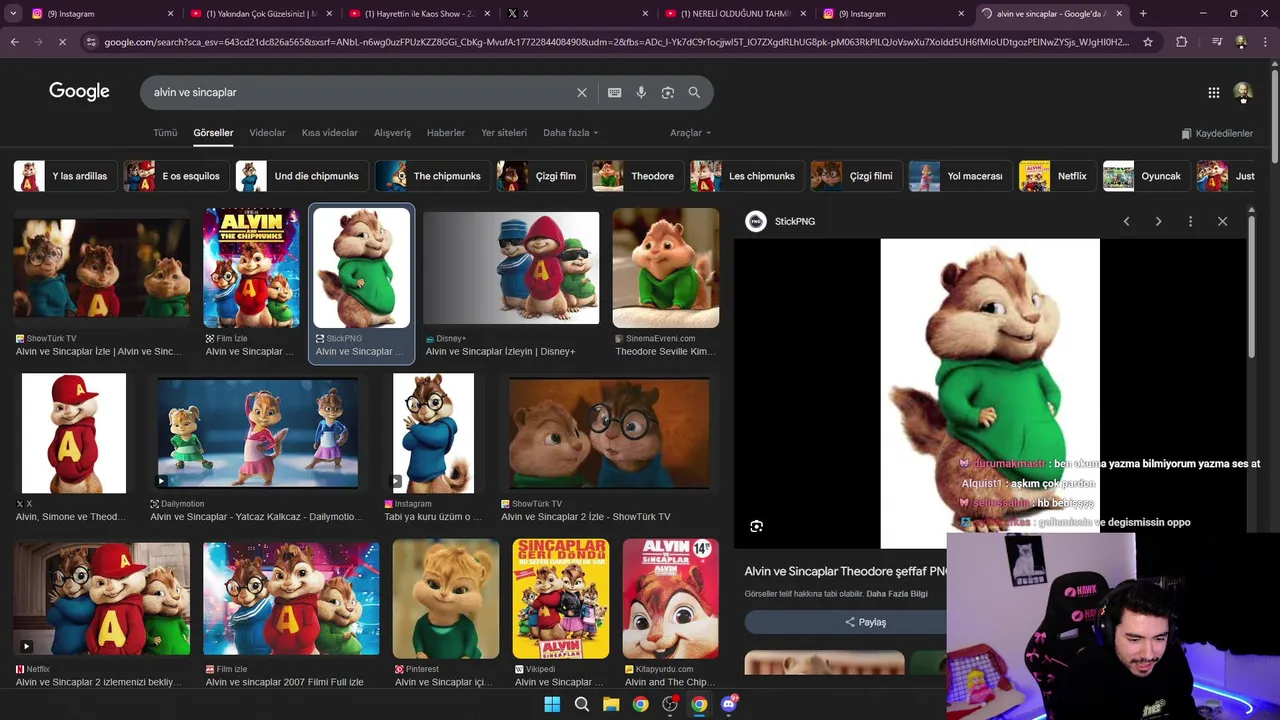The height and width of the screenshot is (720, 1280).
Task: Open a new browser tab
Action: (1143, 13)
